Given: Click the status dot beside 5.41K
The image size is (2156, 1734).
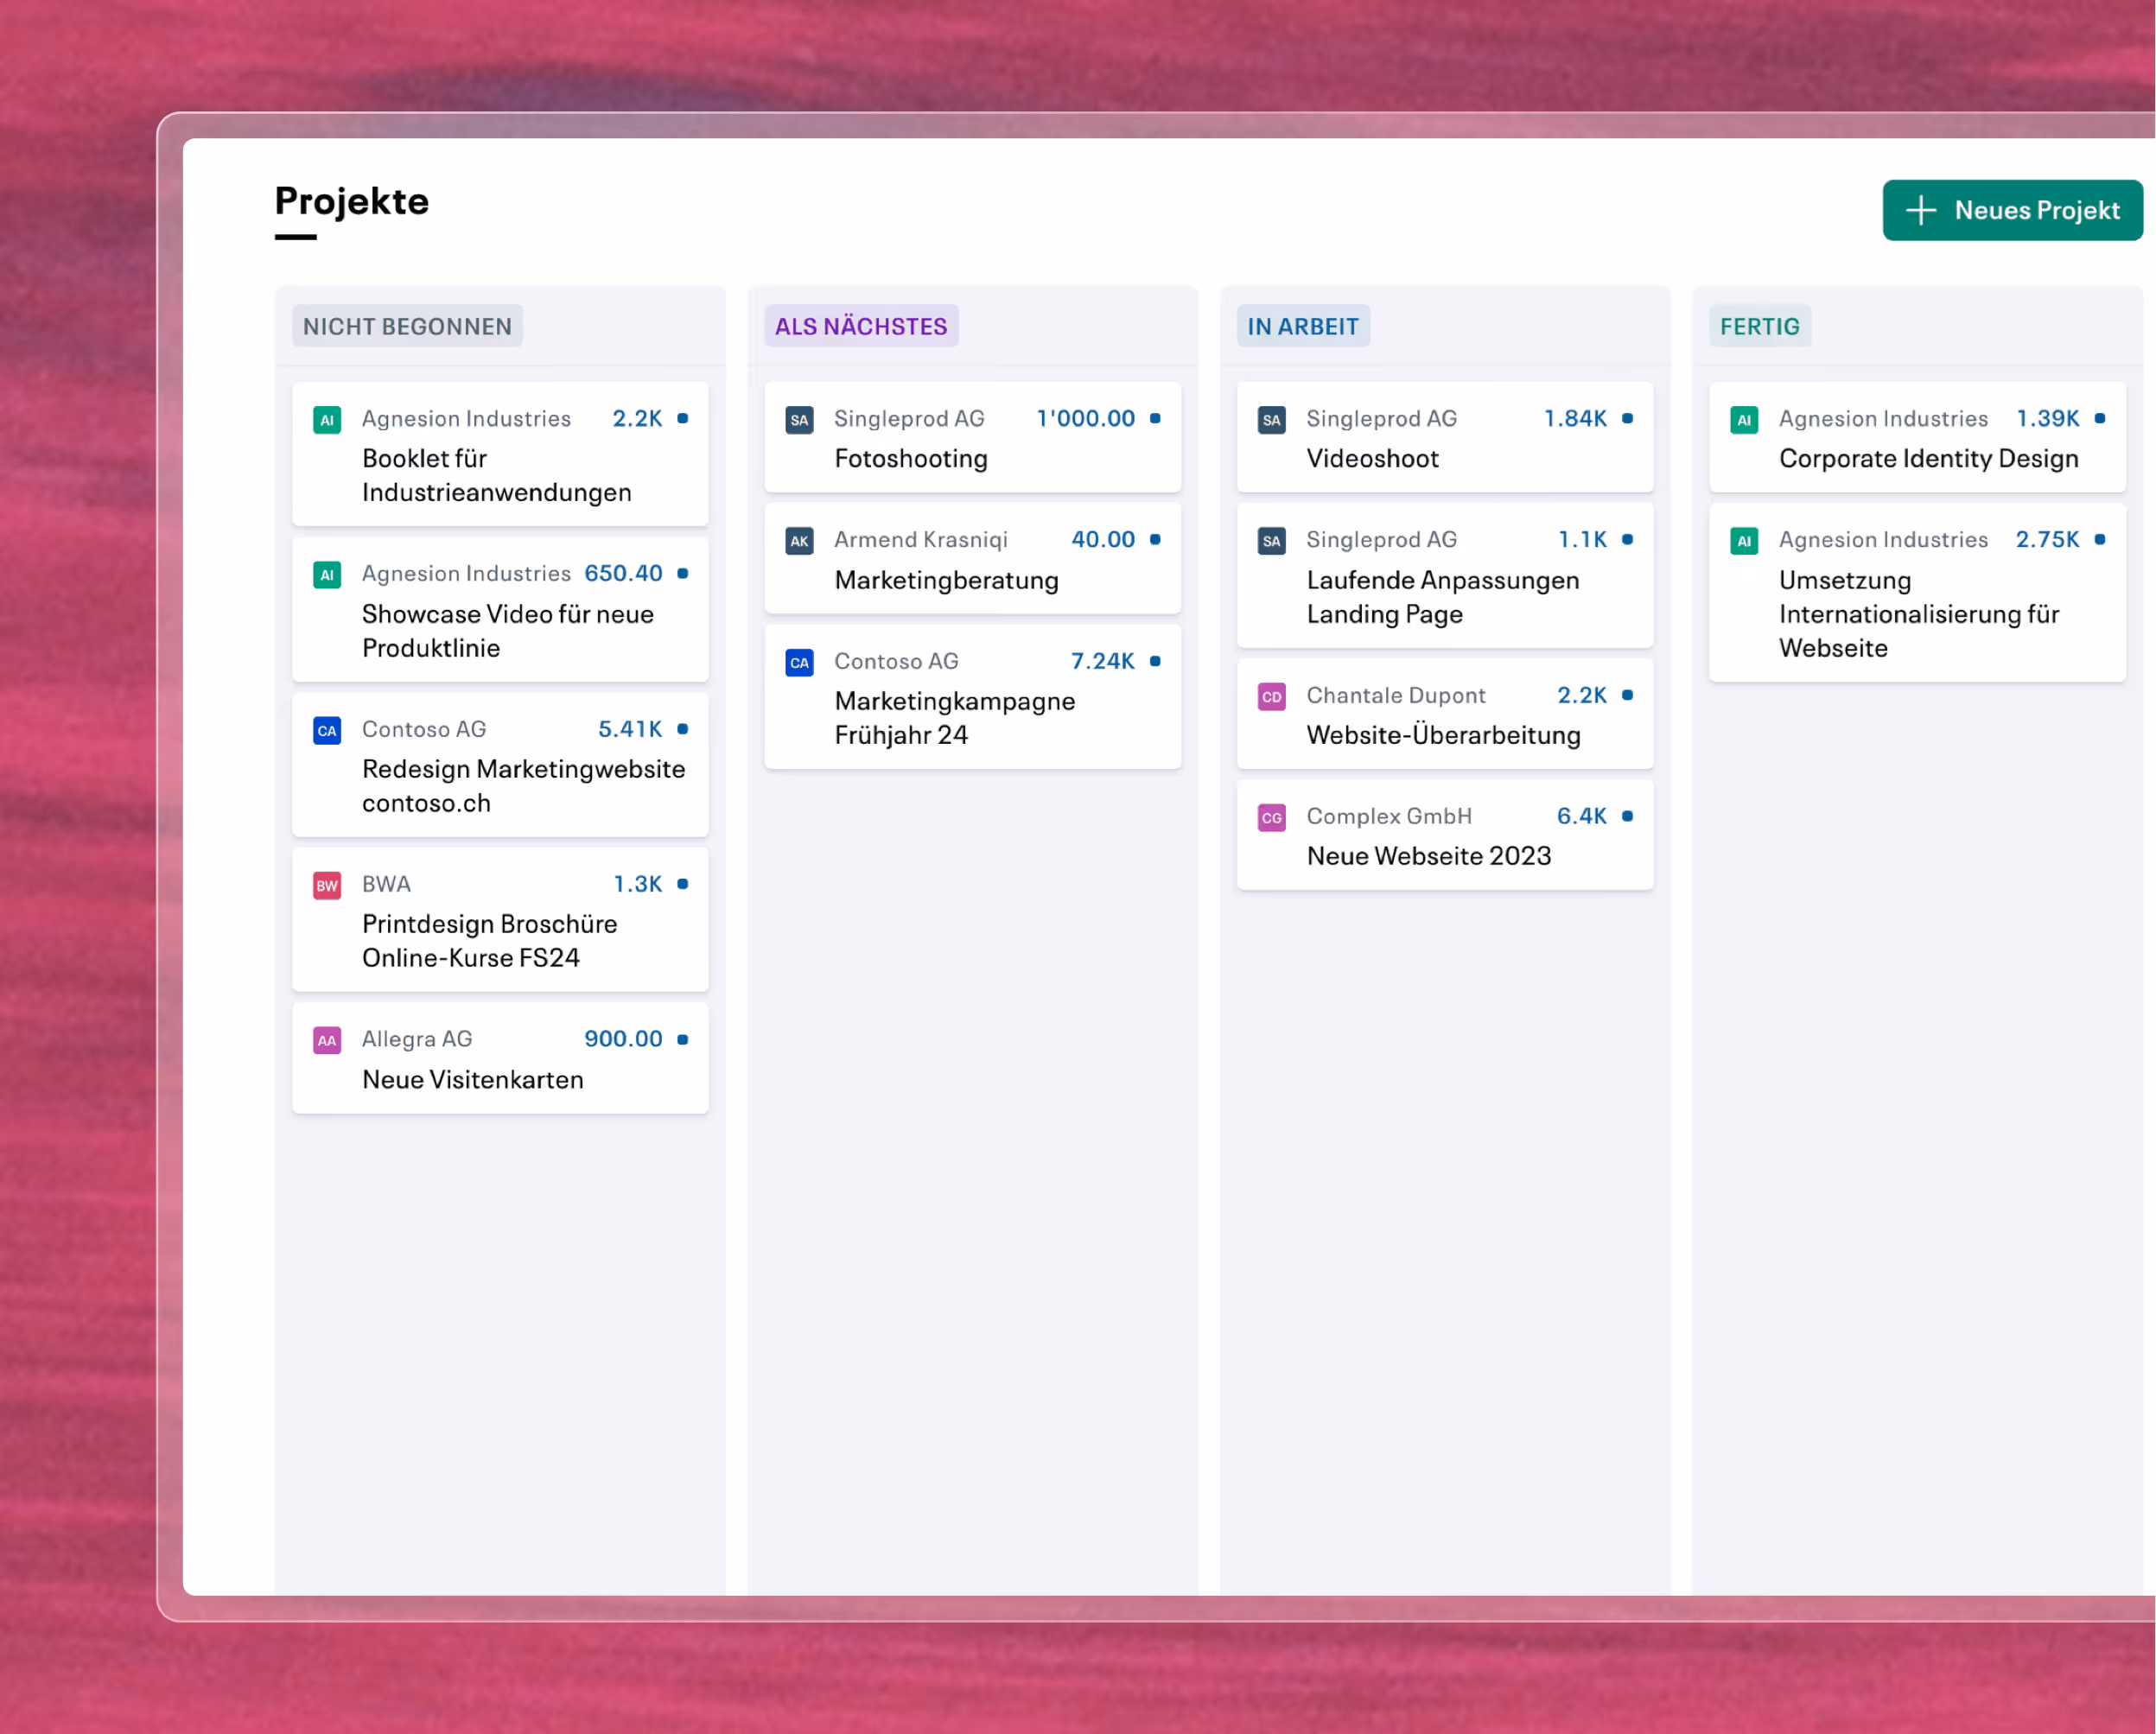Looking at the screenshot, I should [x=683, y=729].
